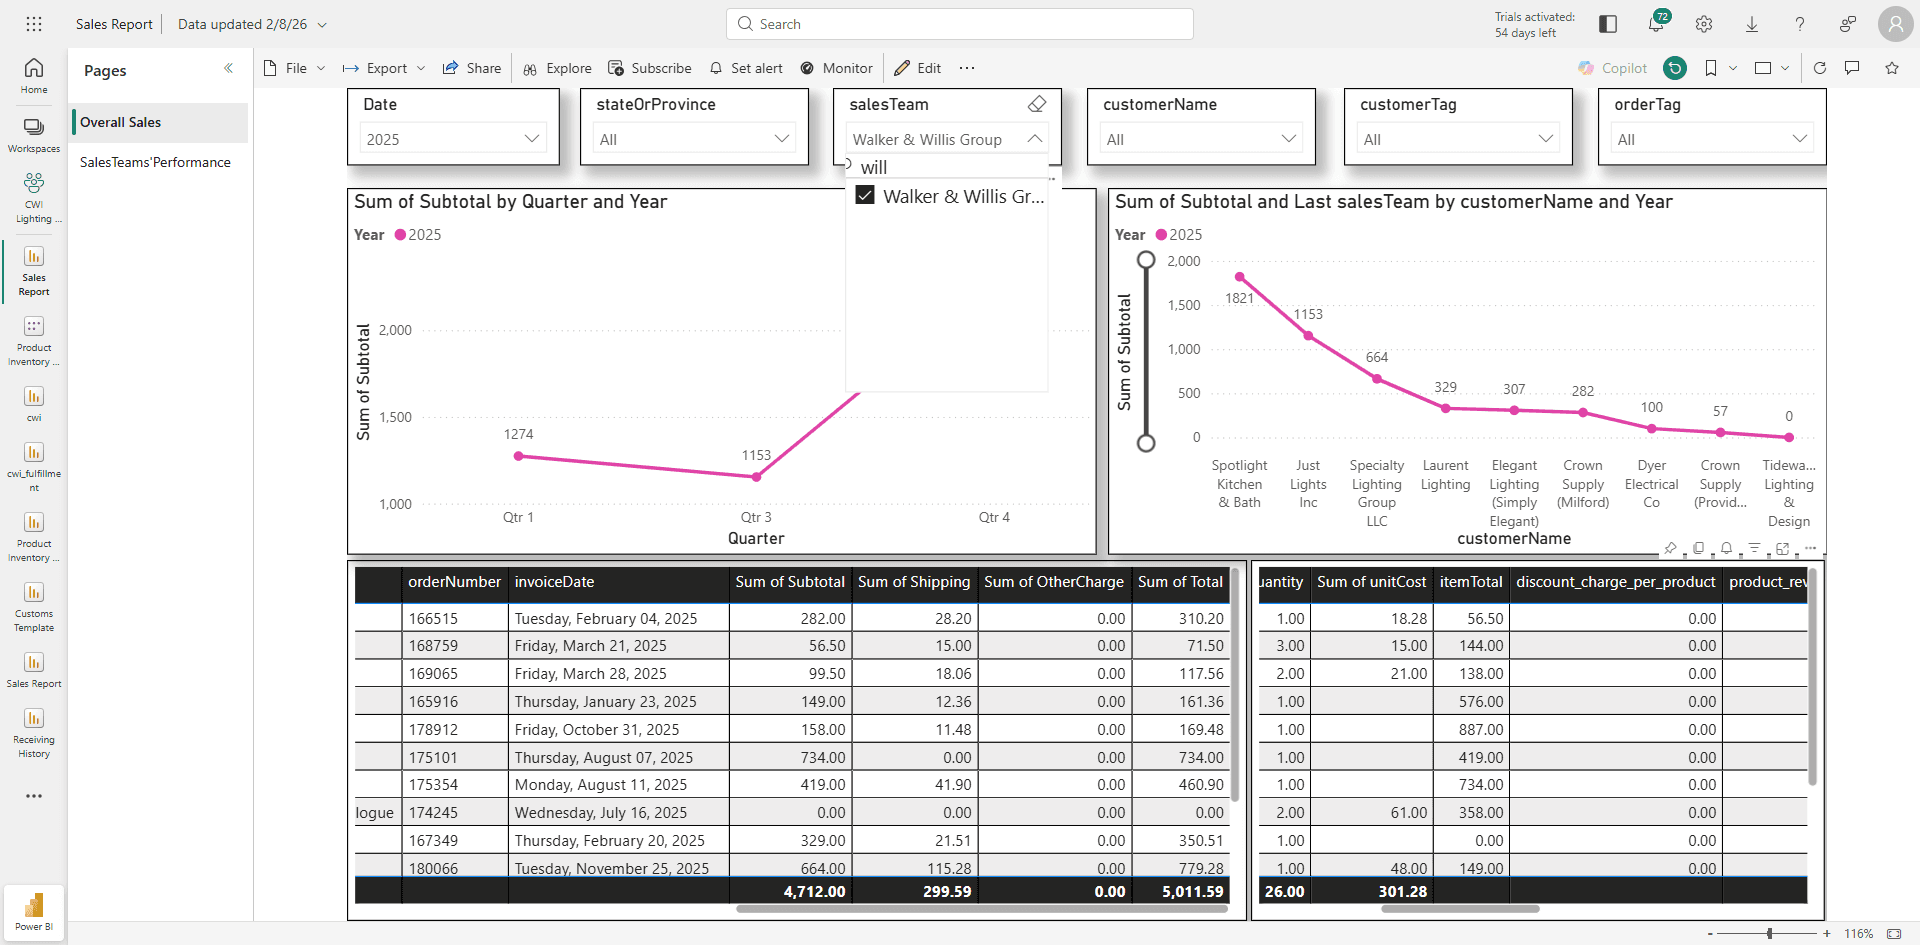
Task: Click the reset filters green button
Action: [x=1675, y=68]
